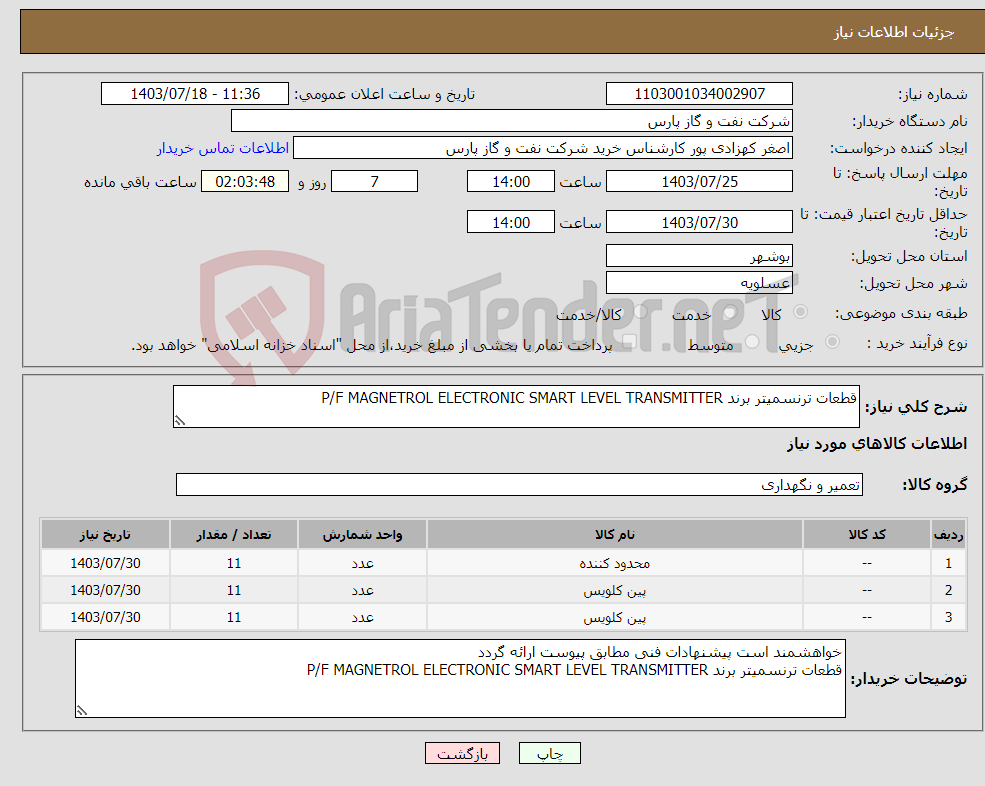Click the request creator field
Image resolution: width=985 pixels, height=786 pixels.
[x=543, y=148]
